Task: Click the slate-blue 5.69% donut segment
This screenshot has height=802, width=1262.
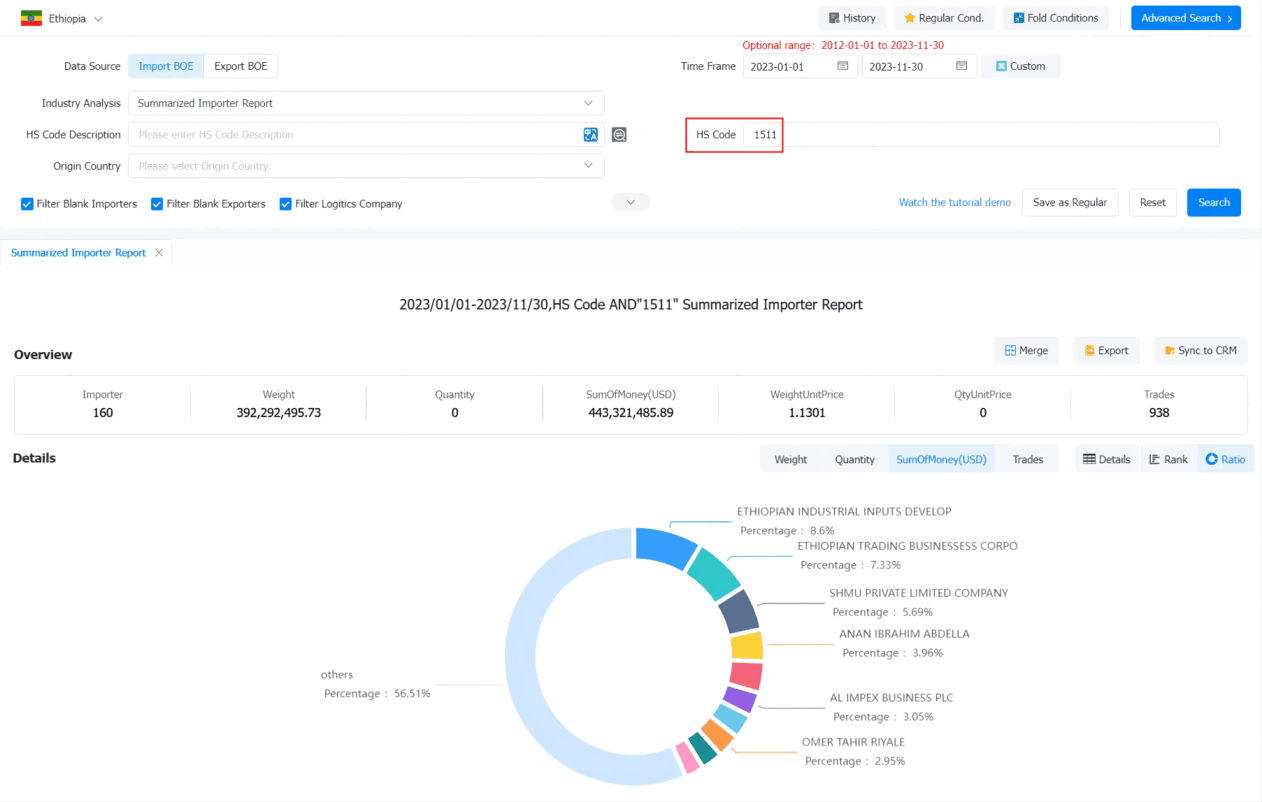Action: coord(740,612)
